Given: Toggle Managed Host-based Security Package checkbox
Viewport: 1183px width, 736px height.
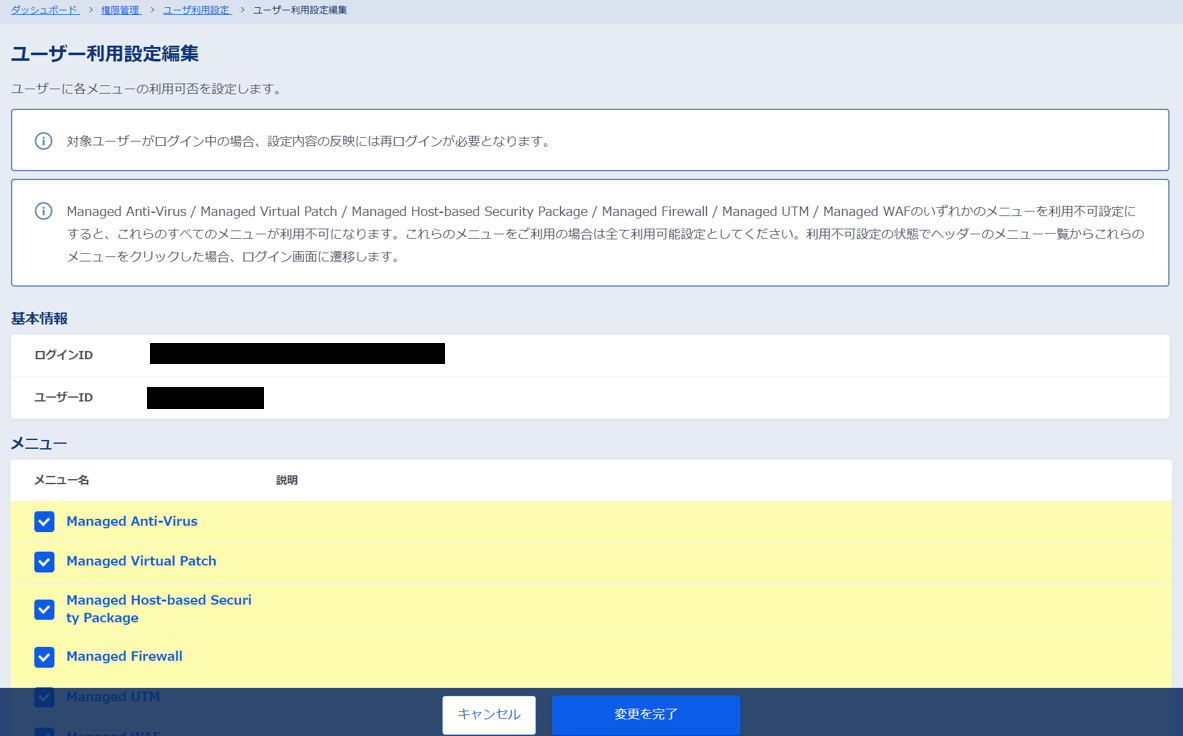Looking at the screenshot, I should (x=45, y=609).
